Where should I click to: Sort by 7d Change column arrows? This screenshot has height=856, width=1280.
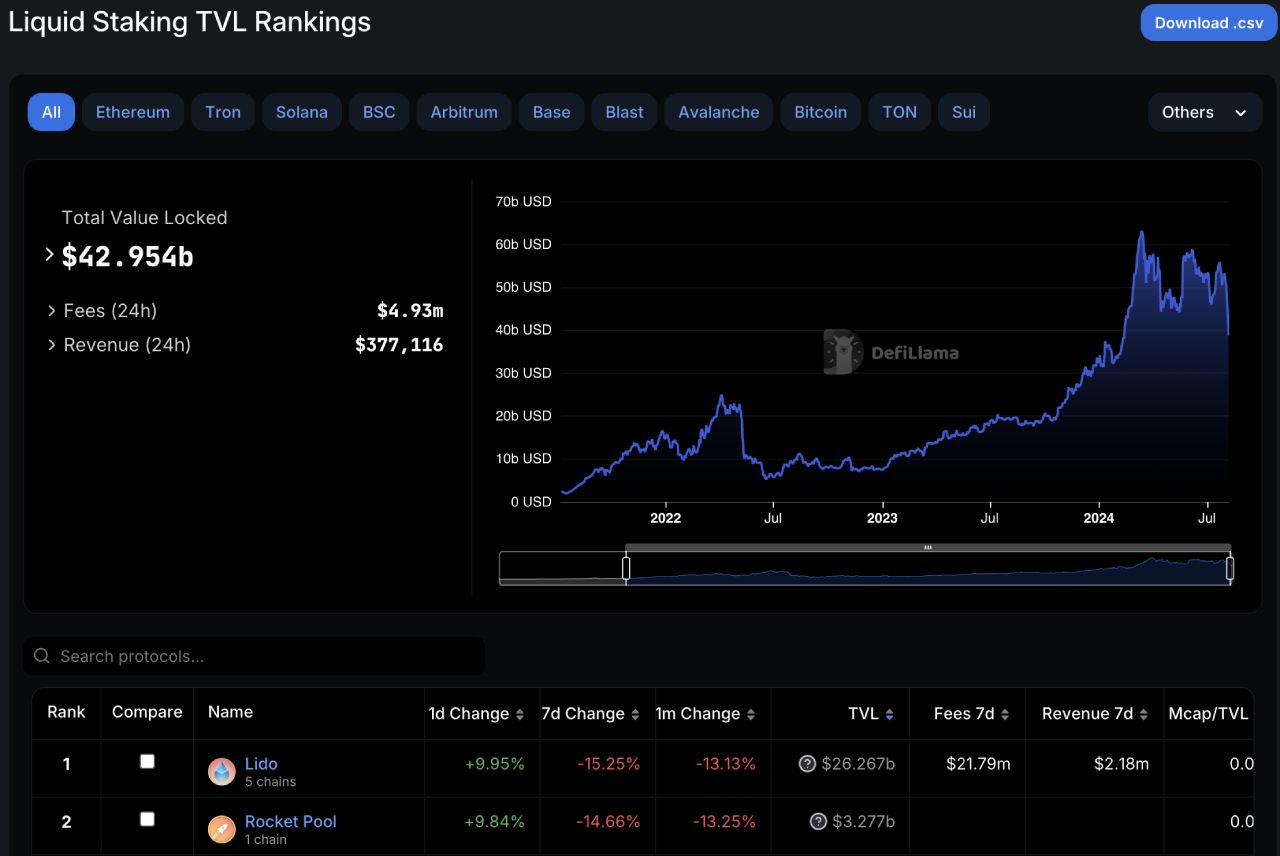point(634,714)
